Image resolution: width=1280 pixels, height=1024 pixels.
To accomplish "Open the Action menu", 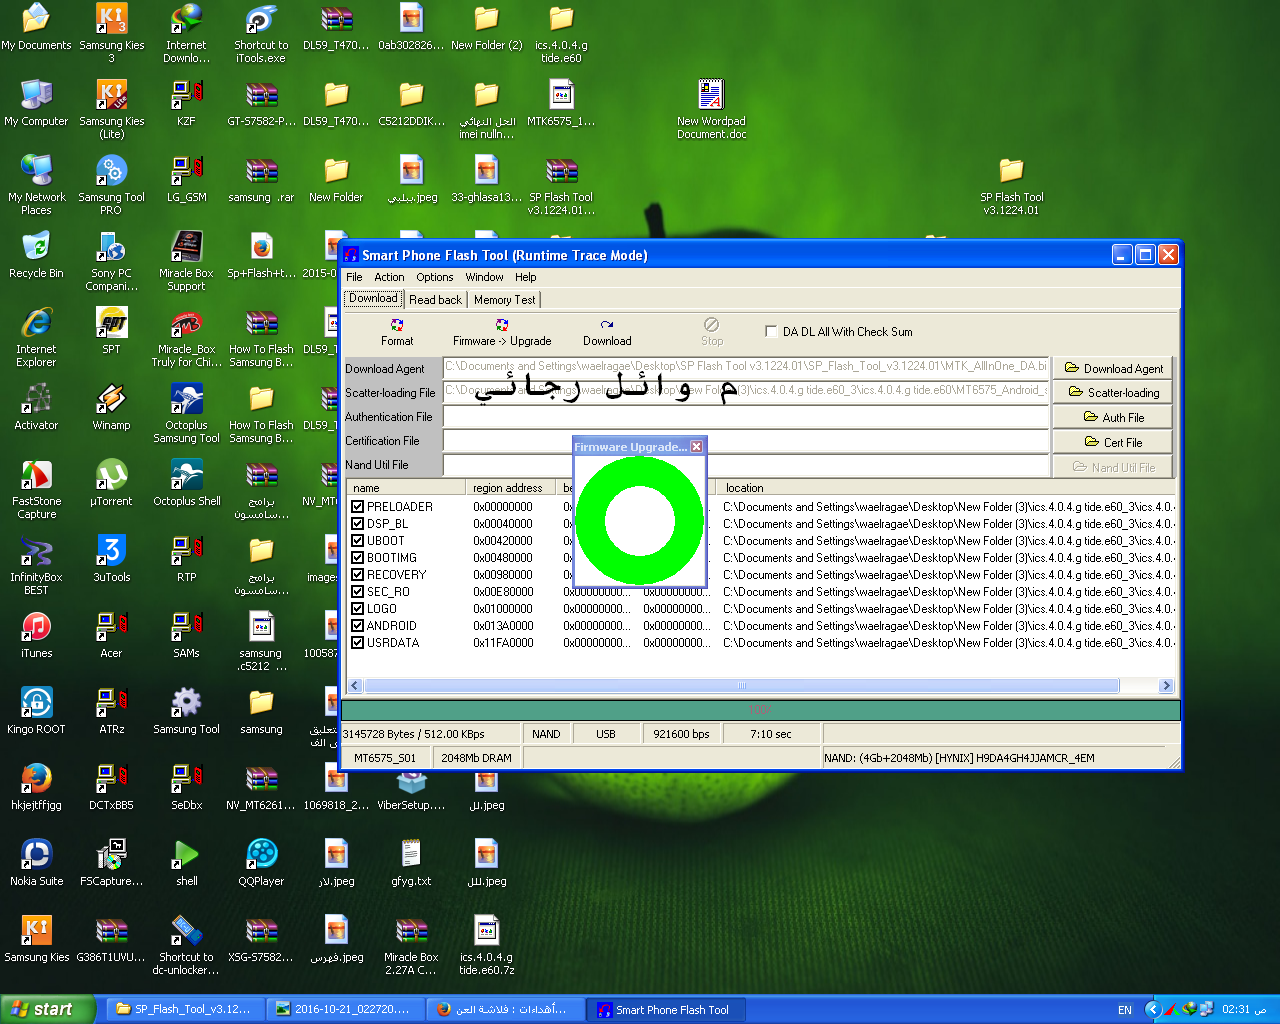I will [x=389, y=277].
